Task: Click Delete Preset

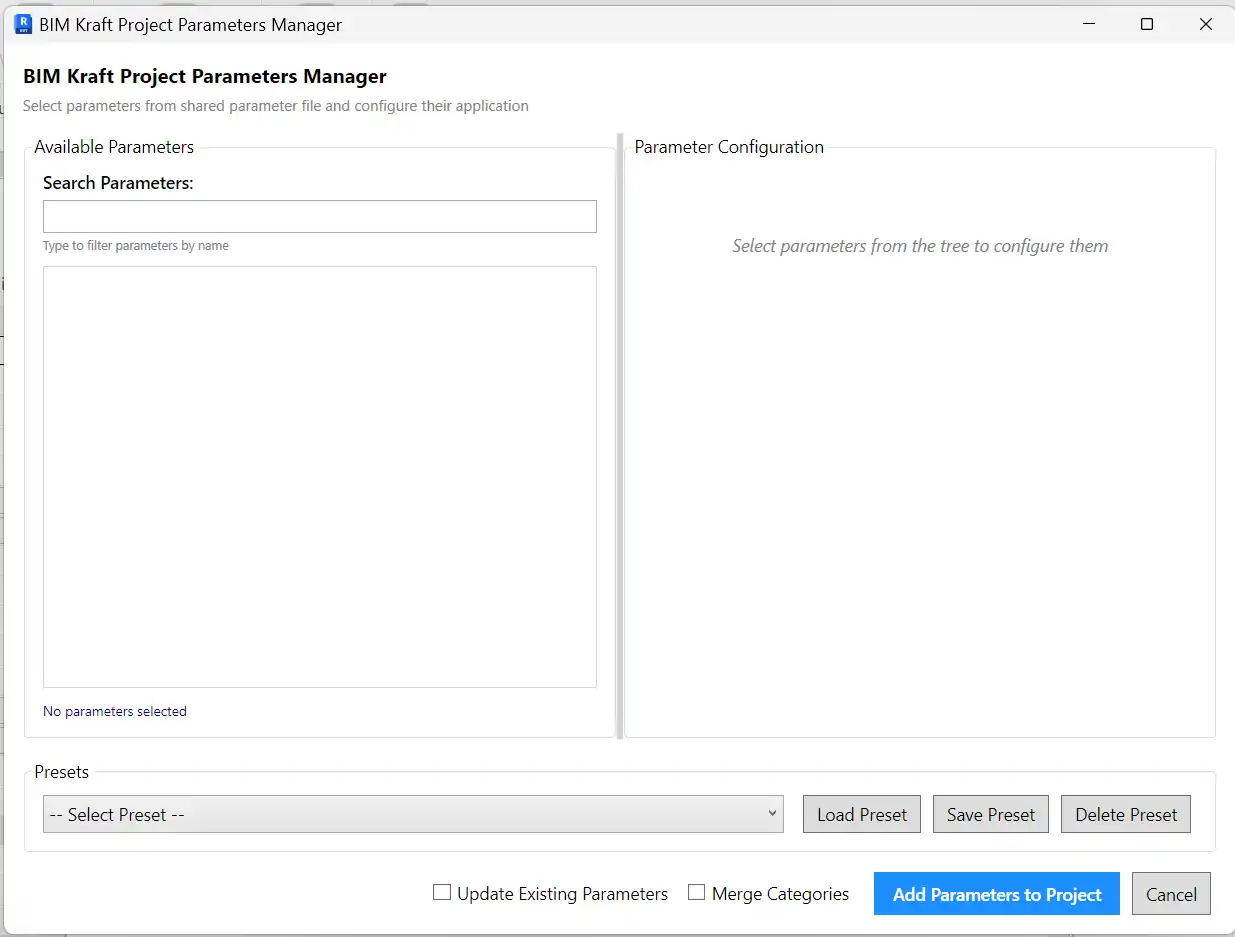Action: [1126, 814]
